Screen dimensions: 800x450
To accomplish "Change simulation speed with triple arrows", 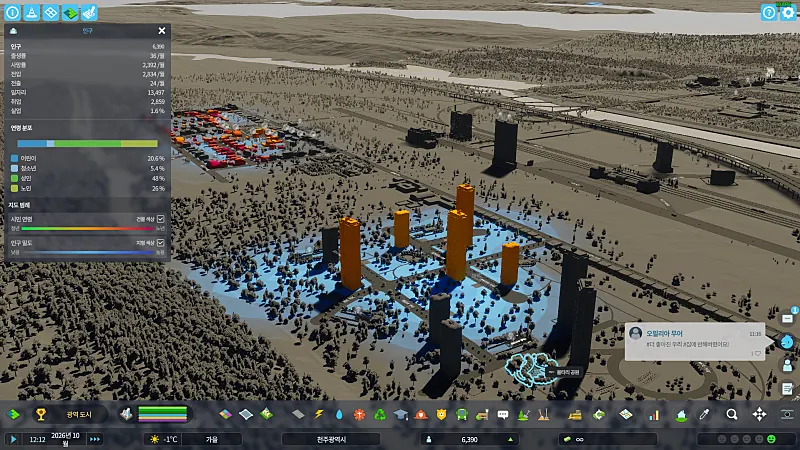I will 95,439.
